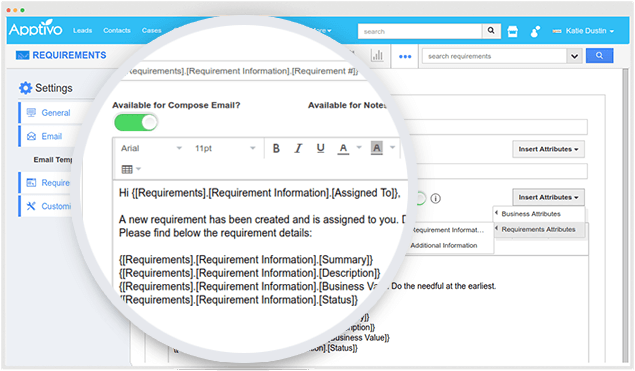Toggle underline formatting
Viewport: 635px width, 371px height.
320,149
